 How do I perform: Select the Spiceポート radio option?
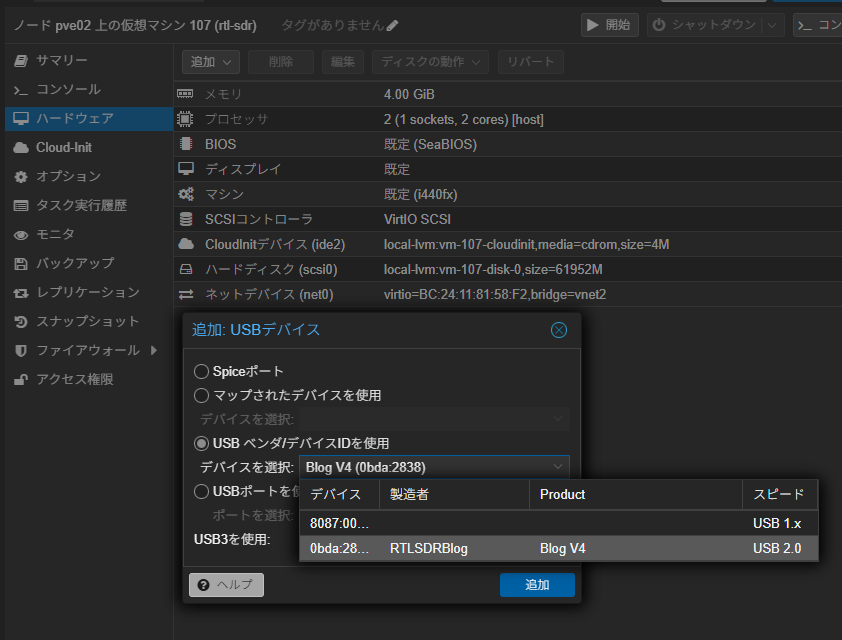pos(202,371)
